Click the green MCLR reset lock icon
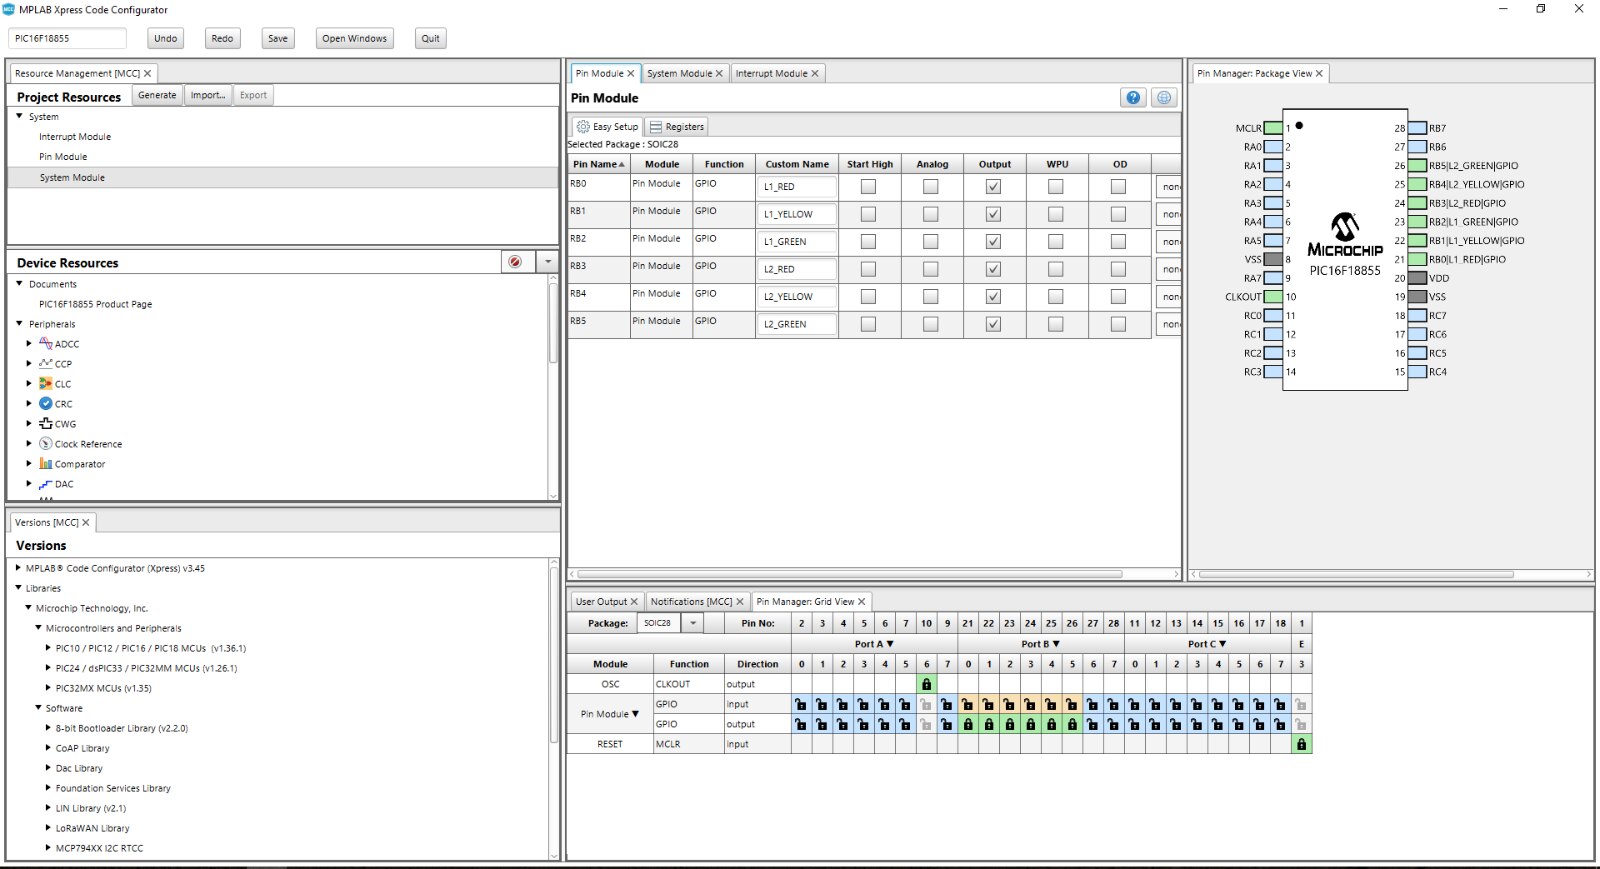The height and width of the screenshot is (869, 1600). click(1301, 745)
